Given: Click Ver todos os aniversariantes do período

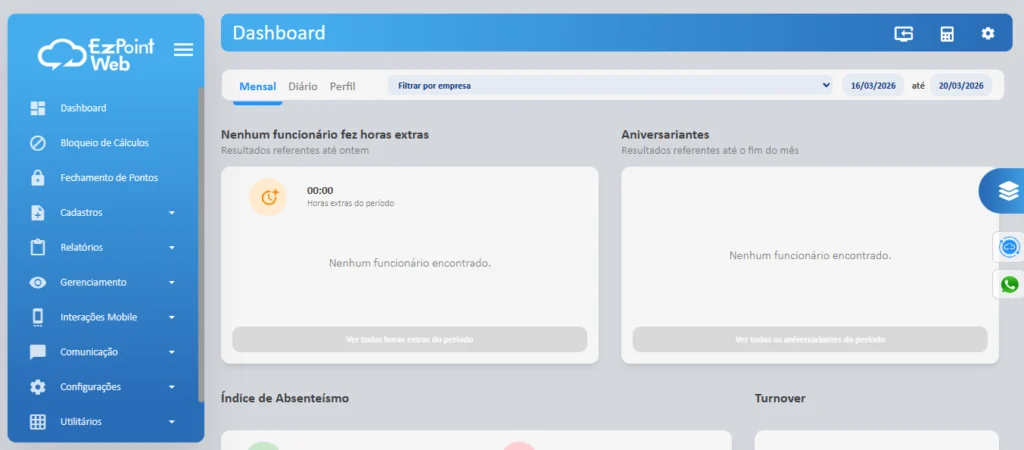Looking at the screenshot, I should 810,340.
